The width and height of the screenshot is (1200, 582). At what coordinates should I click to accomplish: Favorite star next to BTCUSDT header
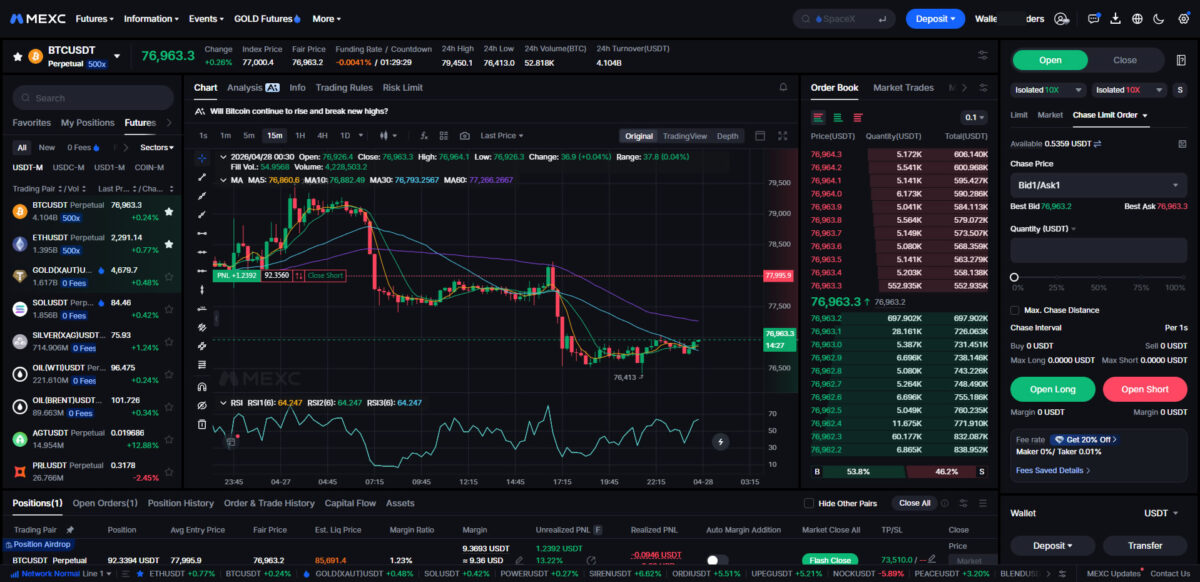[x=17, y=56]
